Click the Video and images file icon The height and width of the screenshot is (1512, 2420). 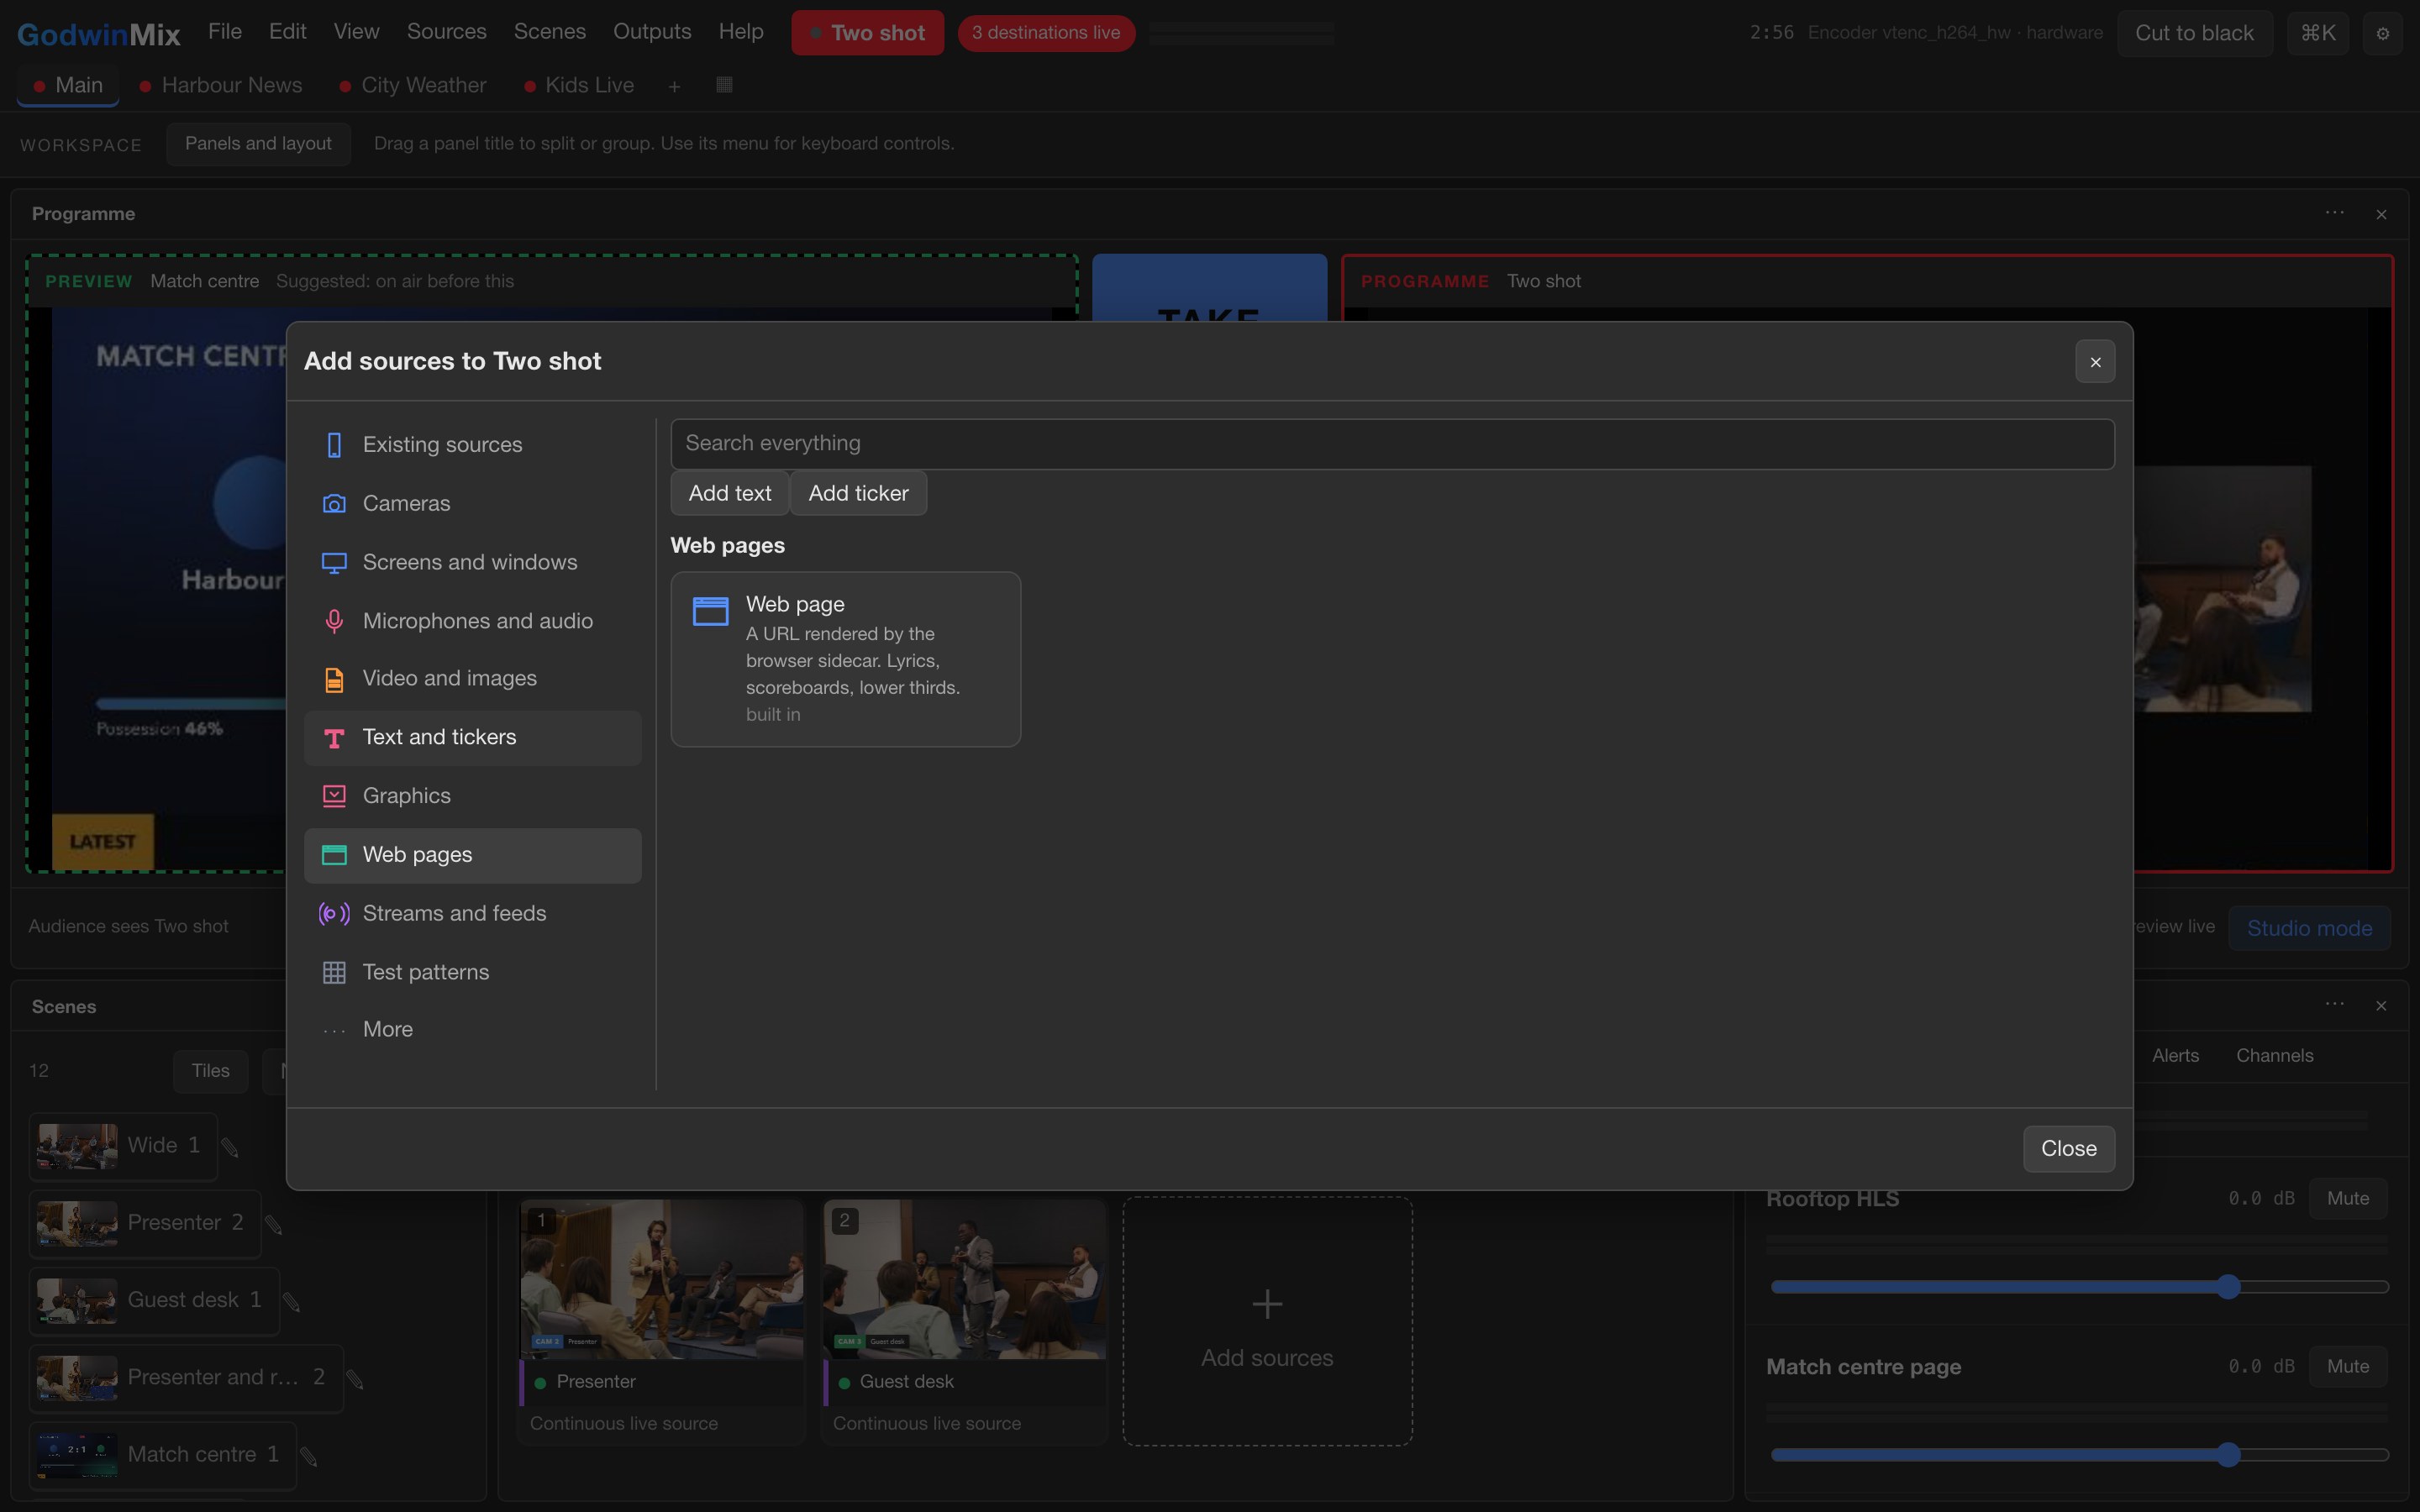point(334,679)
